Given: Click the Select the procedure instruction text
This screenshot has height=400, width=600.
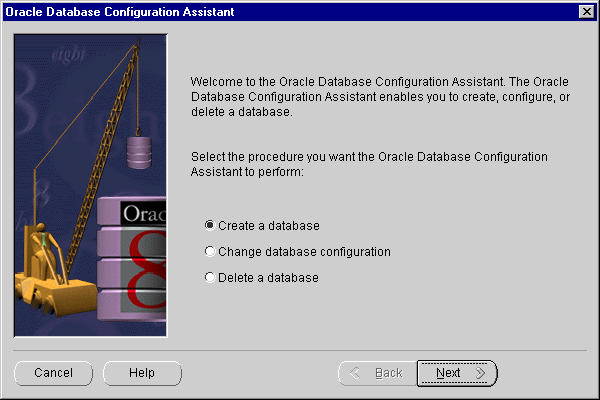Looking at the screenshot, I should click(368, 165).
